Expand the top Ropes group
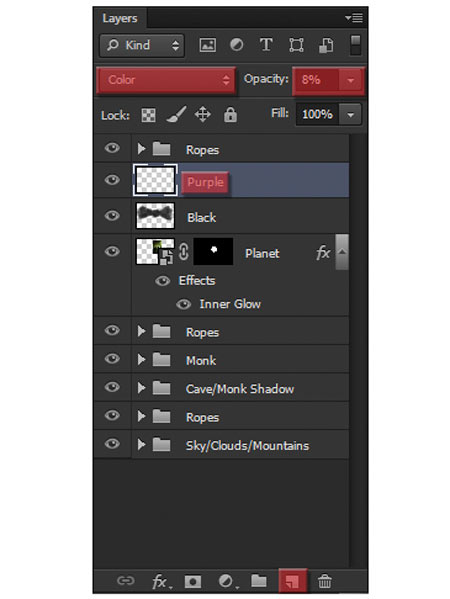450x599 pixels. pyautogui.click(x=141, y=149)
